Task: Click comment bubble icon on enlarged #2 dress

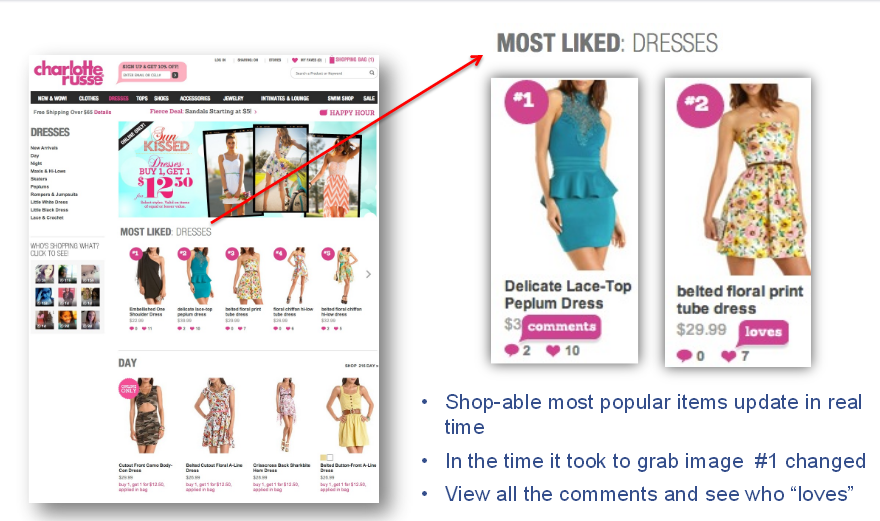Action: pyautogui.click(x=684, y=355)
